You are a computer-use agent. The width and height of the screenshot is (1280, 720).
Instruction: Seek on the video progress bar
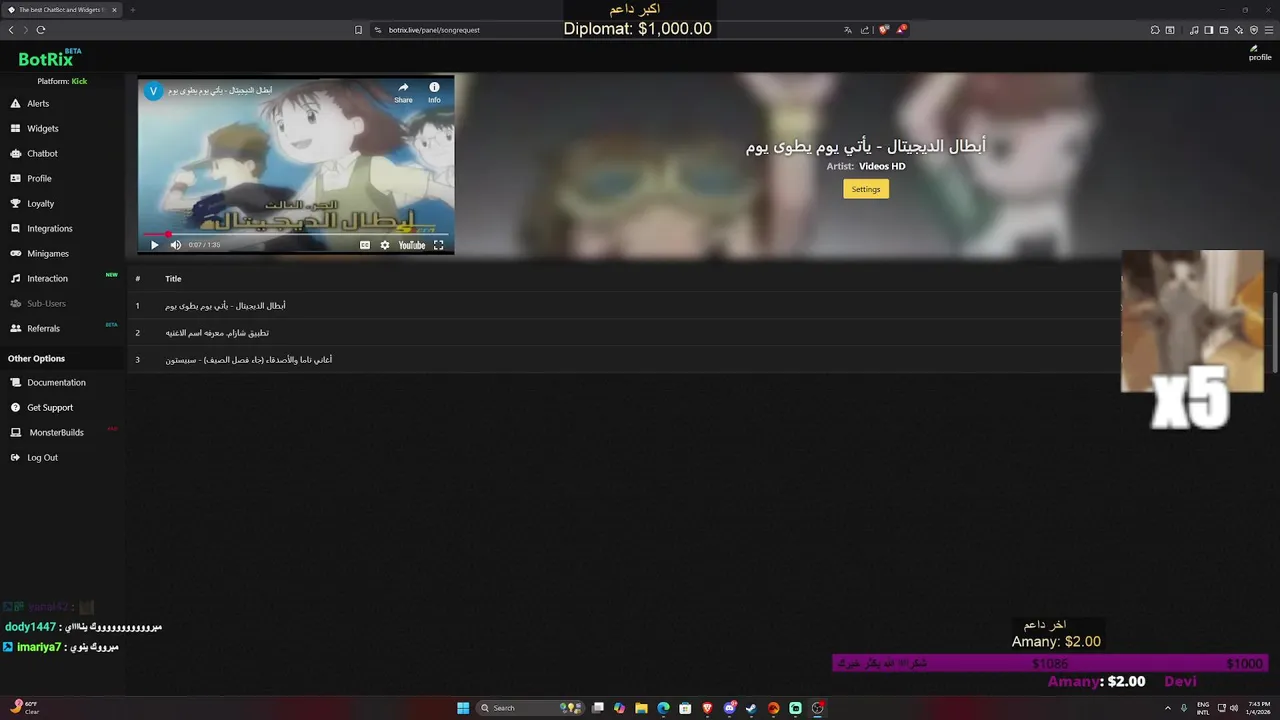coord(295,234)
